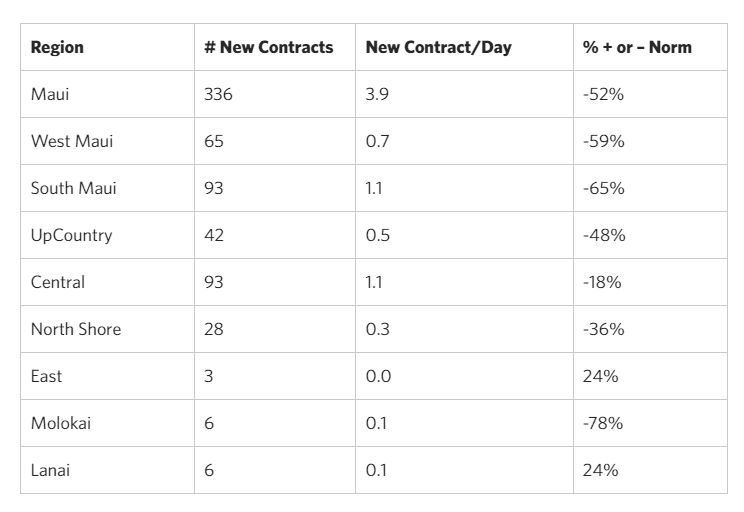
Task: Select the Molokai row label
Action: [60, 423]
